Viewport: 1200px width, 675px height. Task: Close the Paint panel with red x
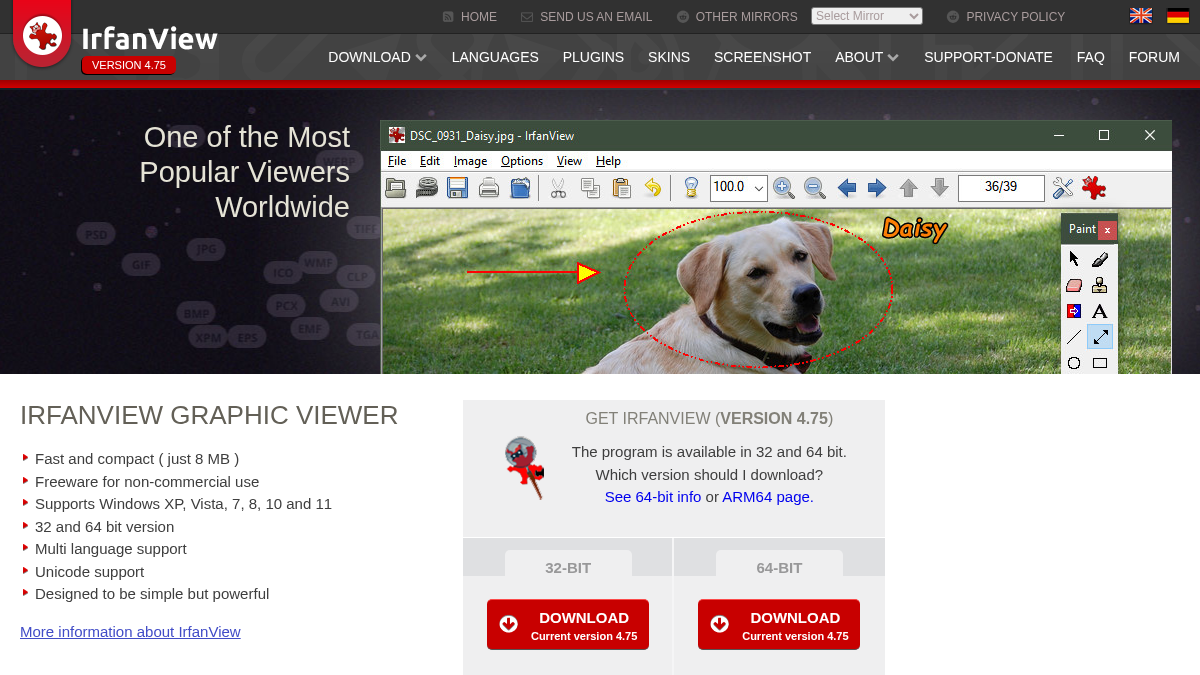pyautogui.click(x=1107, y=230)
